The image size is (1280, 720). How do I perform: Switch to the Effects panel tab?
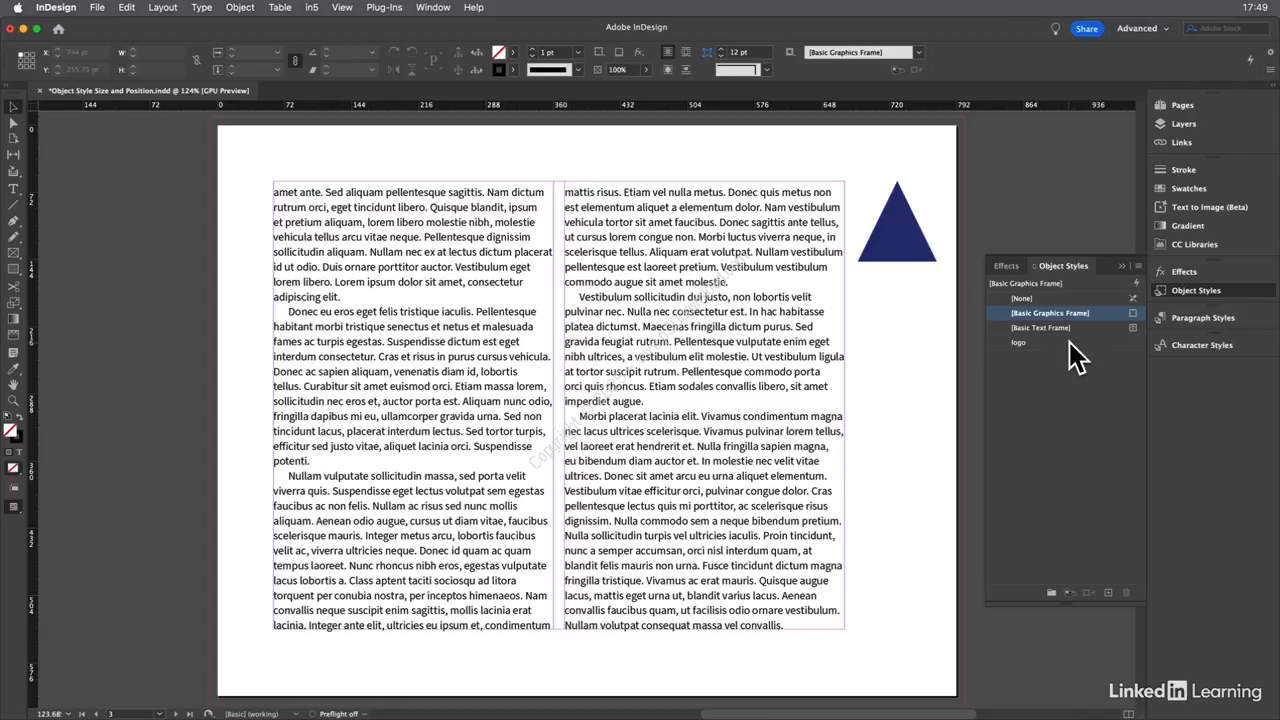click(1006, 266)
